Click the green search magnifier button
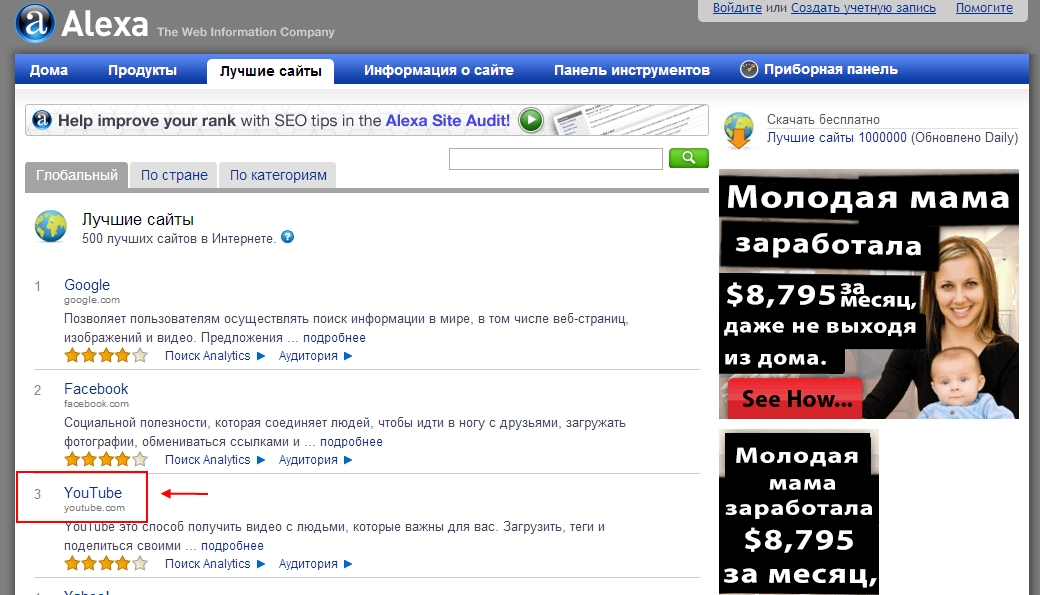 [x=688, y=158]
